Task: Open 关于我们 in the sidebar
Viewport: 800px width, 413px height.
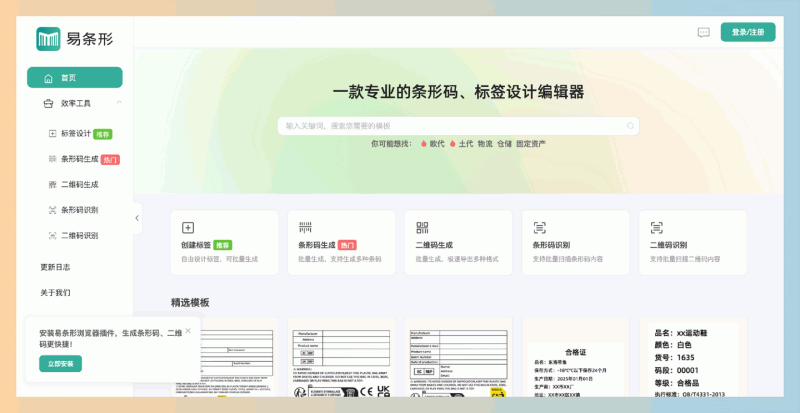Action: [56, 293]
